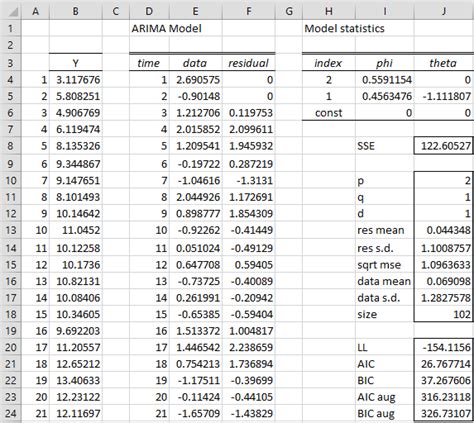Select column B header
This screenshot has height=423, width=474.
point(76,11)
